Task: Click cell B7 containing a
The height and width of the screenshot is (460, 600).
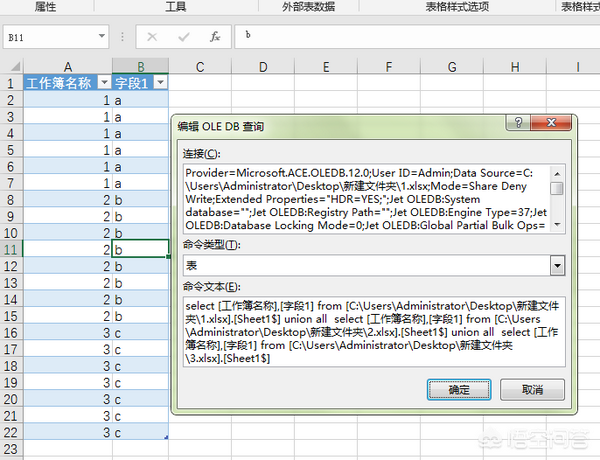Action: 140,183
